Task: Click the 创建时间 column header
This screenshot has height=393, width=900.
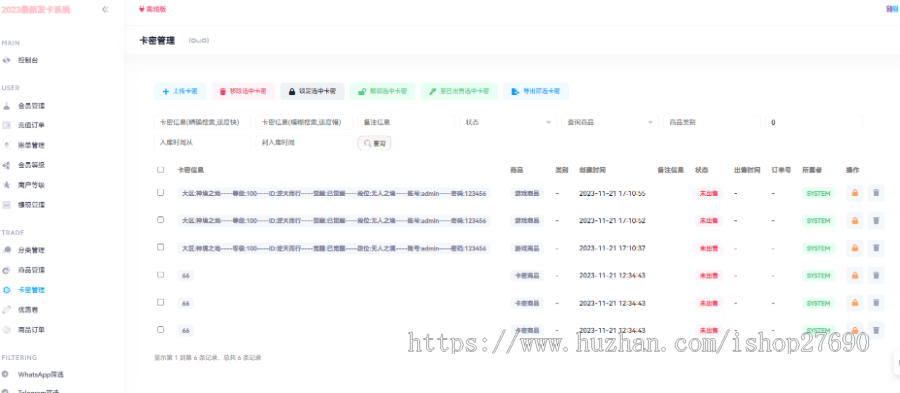Action: (x=592, y=170)
